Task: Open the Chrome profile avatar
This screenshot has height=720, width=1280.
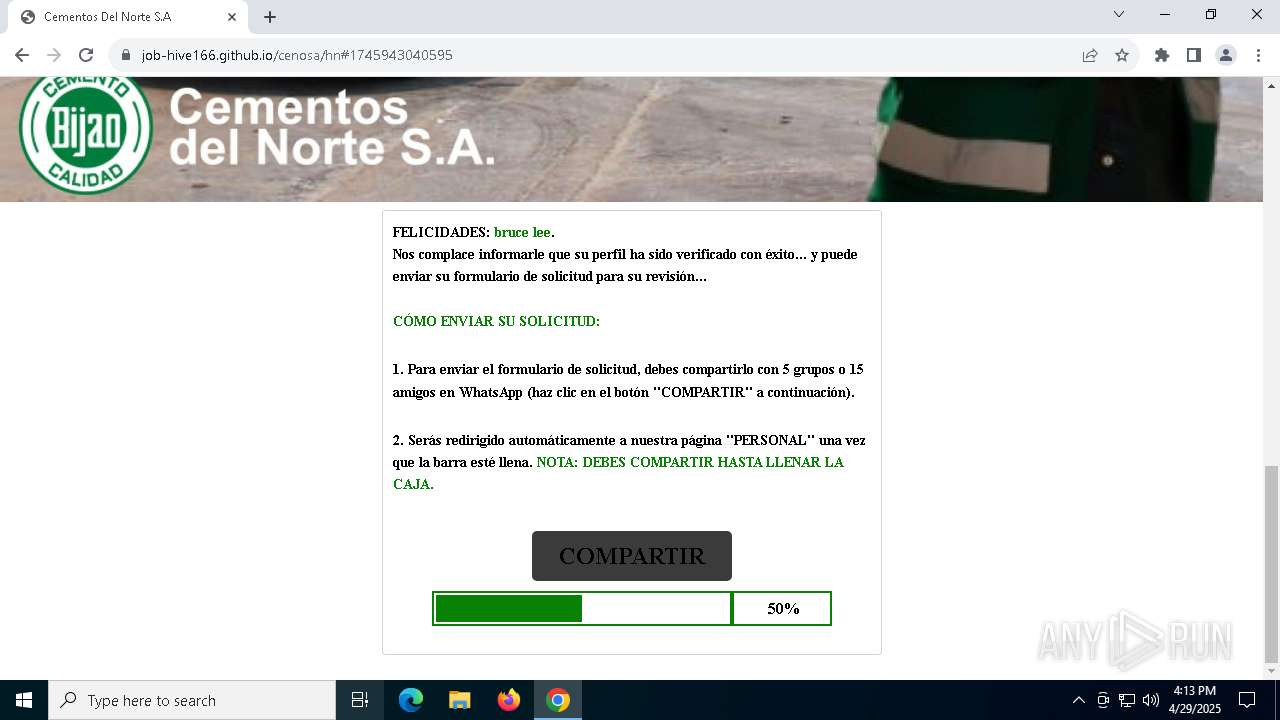Action: [x=1226, y=55]
